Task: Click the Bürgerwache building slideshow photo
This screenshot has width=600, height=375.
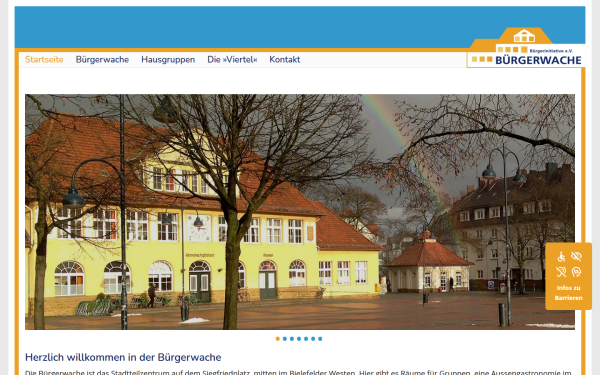Action: (300, 212)
